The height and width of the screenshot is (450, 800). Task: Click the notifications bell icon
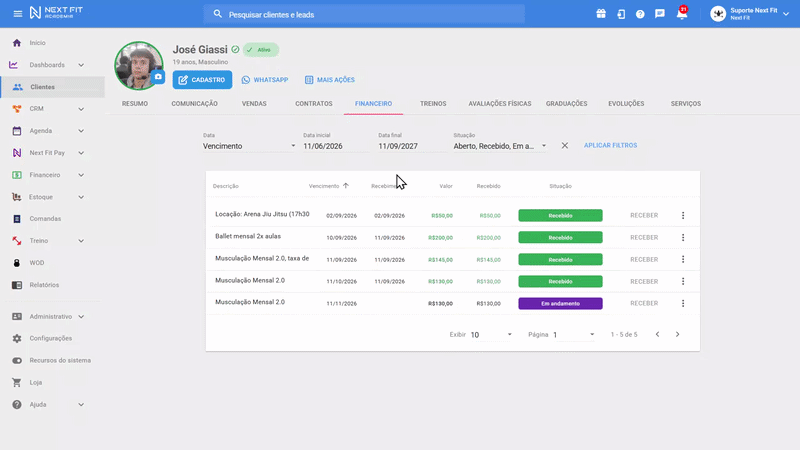pyautogui.click(x=682, y=14)
